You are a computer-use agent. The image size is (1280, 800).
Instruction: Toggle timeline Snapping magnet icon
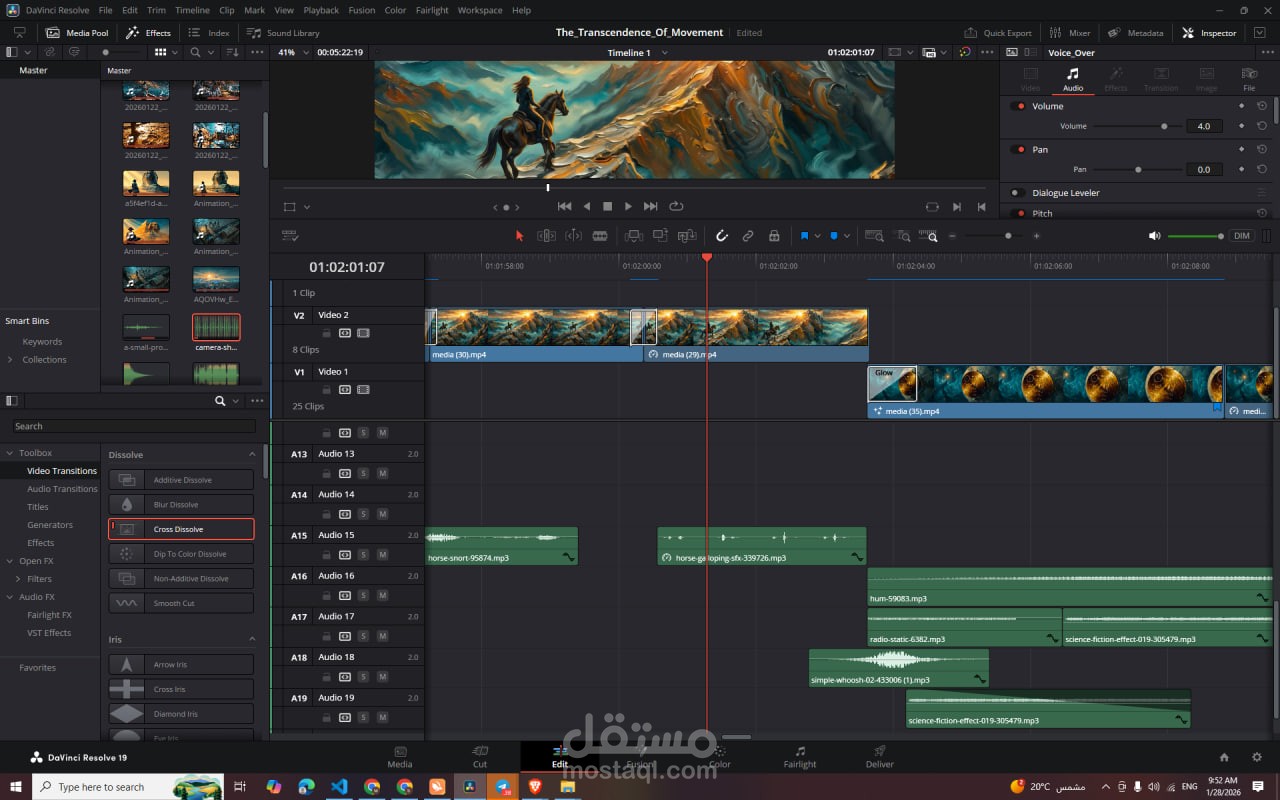tap(721, 236)
